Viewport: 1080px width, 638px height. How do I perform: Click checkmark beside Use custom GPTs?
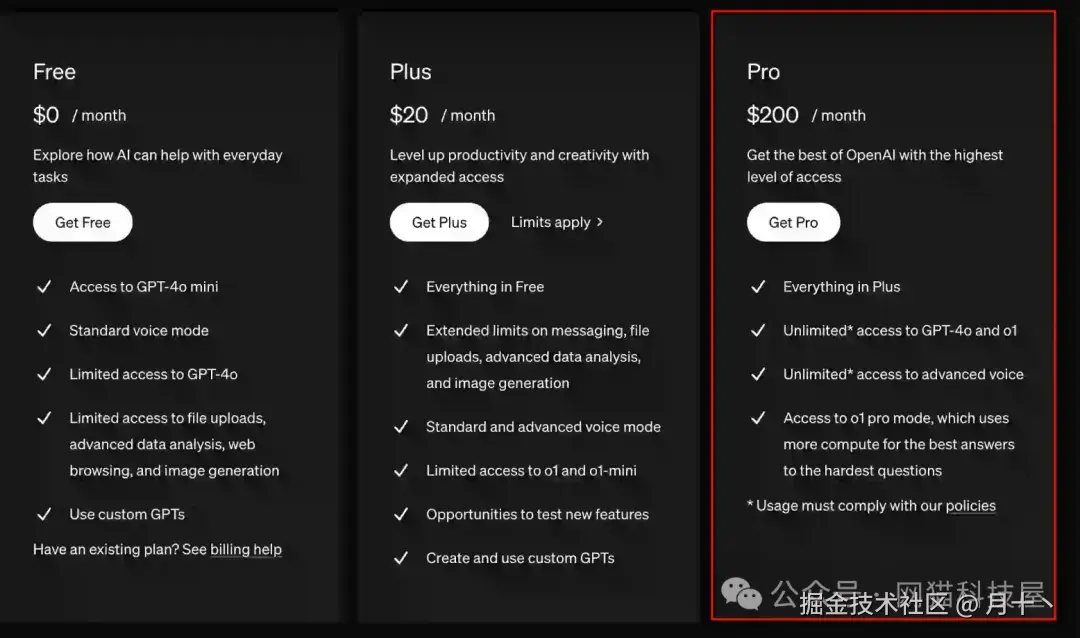click(44, 514)
